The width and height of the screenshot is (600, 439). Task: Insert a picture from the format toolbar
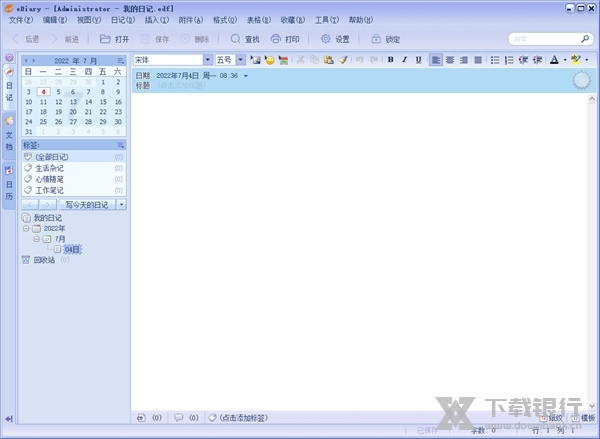[255, 60]
